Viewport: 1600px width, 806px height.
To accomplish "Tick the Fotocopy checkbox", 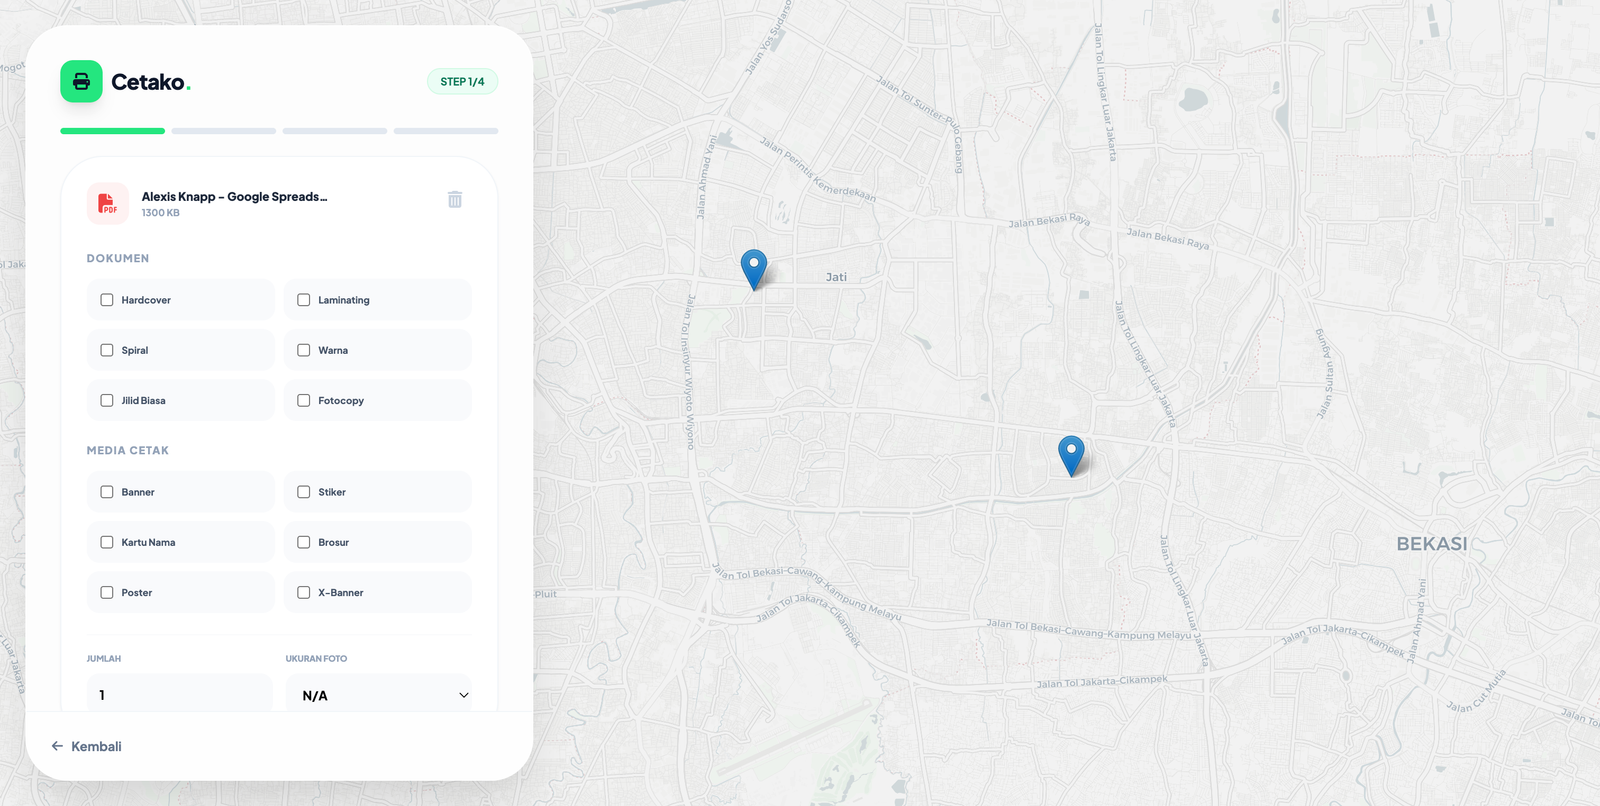I will pyautogui.click(x=304, y=400).
